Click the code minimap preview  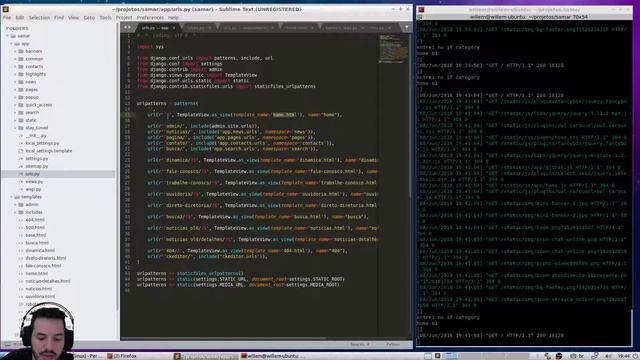[392, 49]
